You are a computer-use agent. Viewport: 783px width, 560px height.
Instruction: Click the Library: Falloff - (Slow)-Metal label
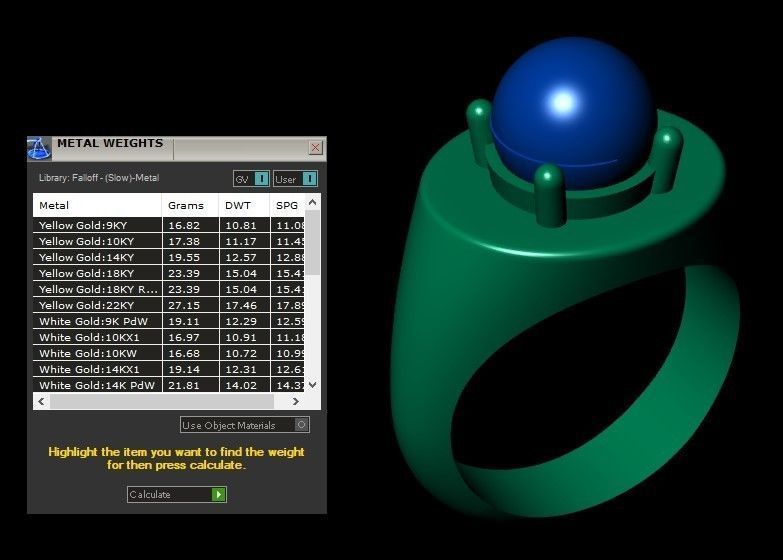pyautogui.click(x=99, y=178)
